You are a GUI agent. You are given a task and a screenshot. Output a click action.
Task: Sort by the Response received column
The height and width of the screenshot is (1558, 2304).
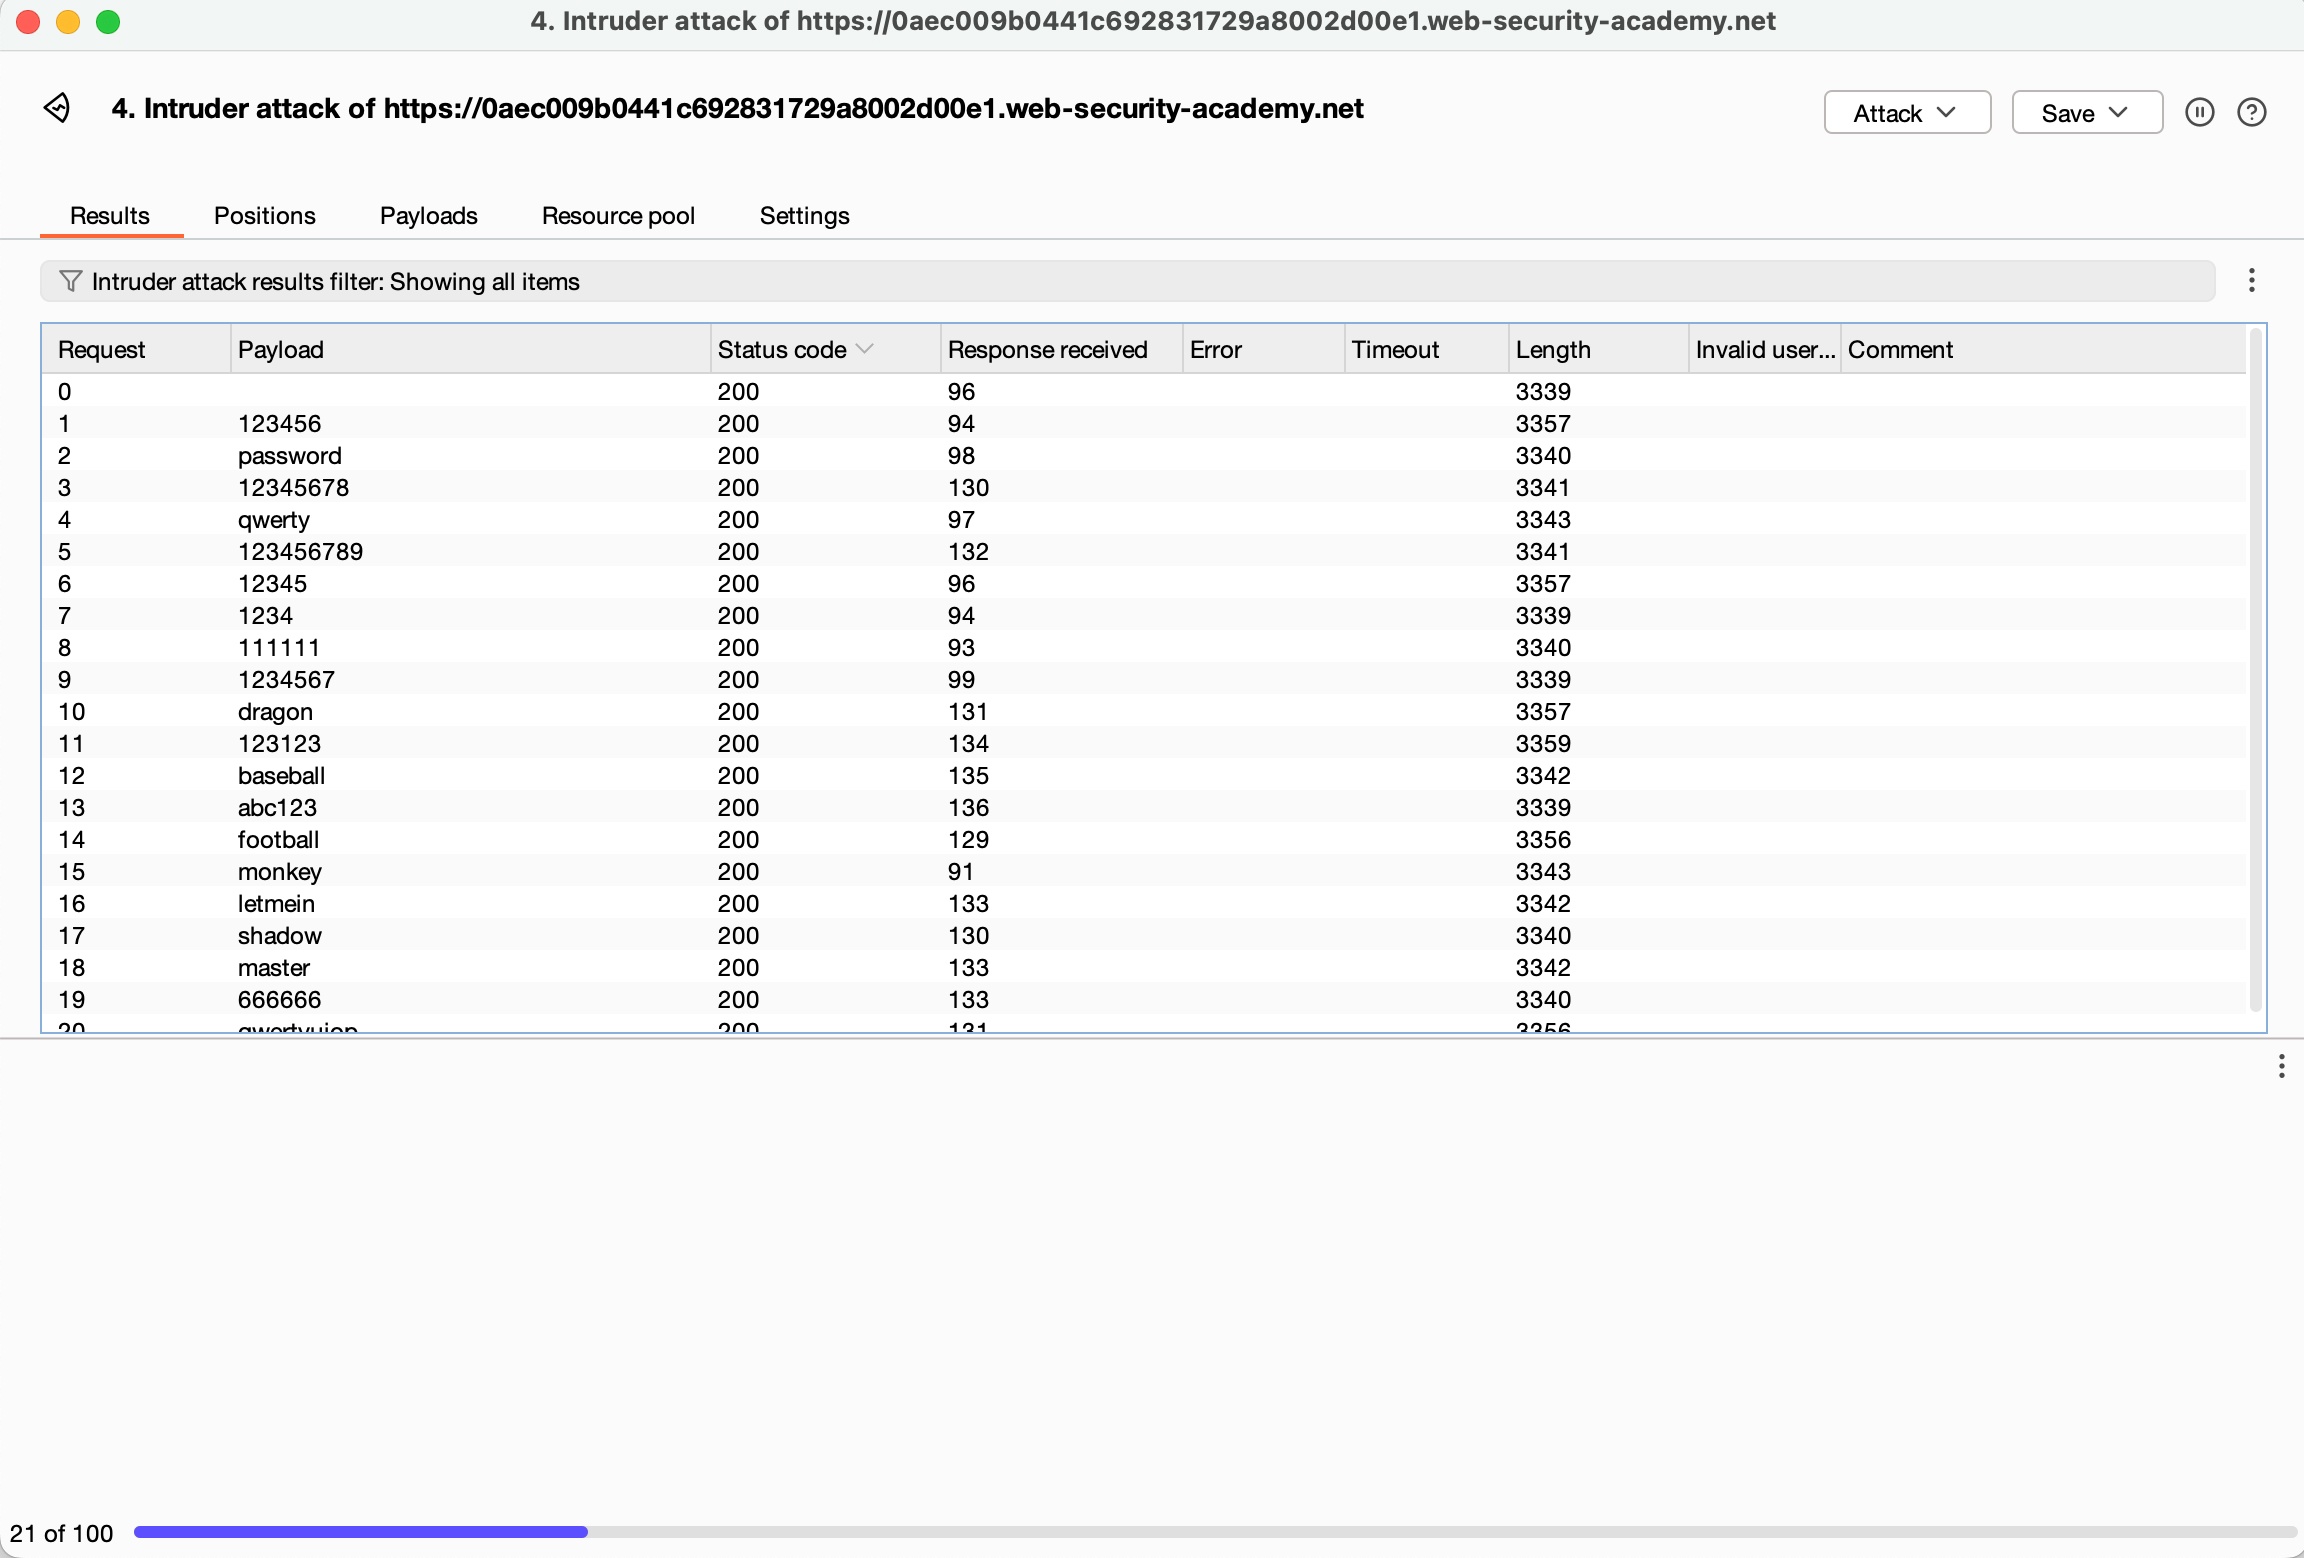[x=1061, y=350]
